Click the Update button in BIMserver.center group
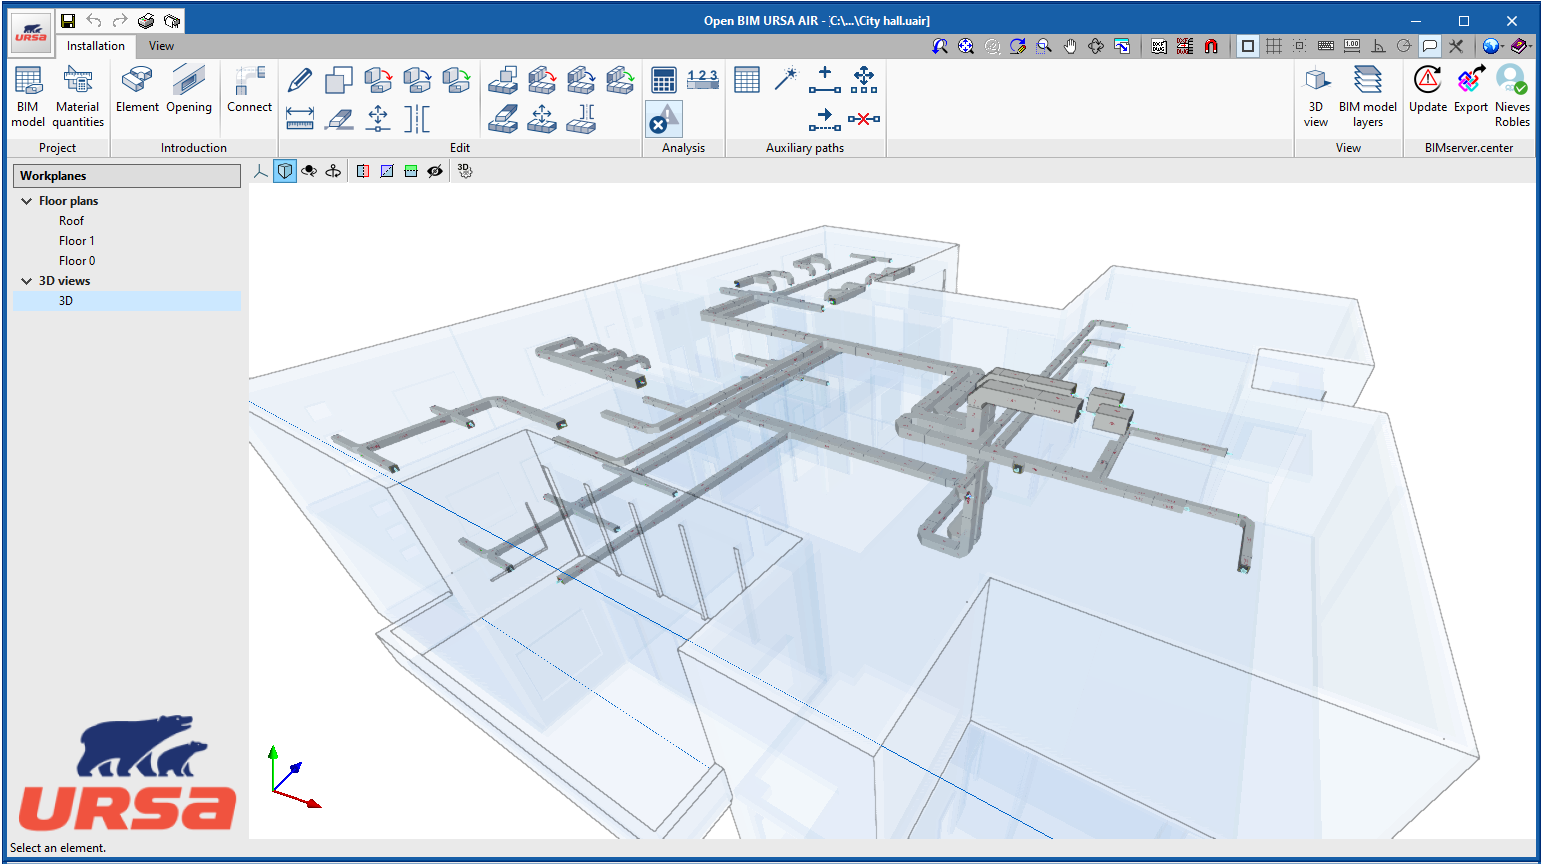The height and width of the screenshot is (864, 1541). point(1427,94)
